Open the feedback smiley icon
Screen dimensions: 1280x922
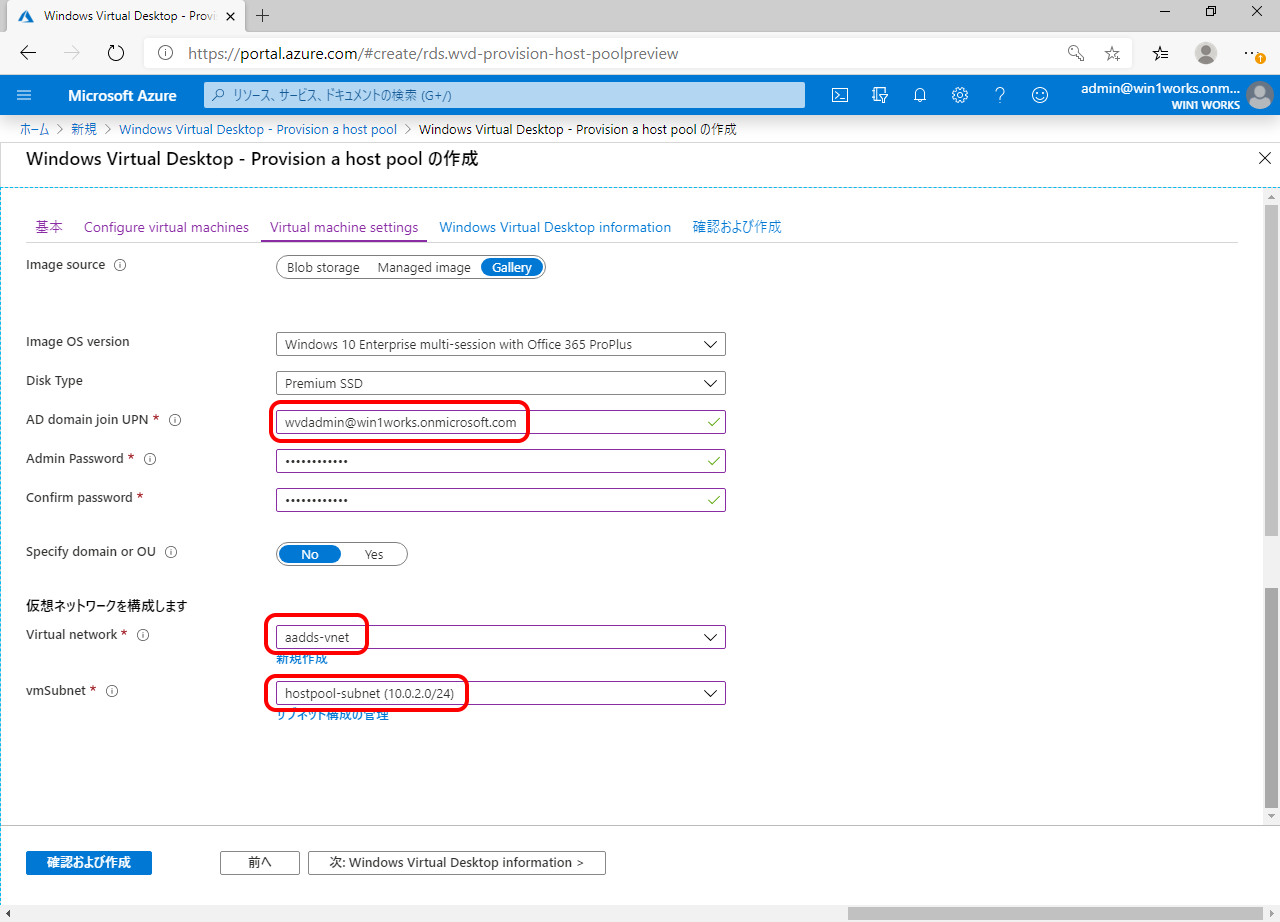[x=1040, y=95]
